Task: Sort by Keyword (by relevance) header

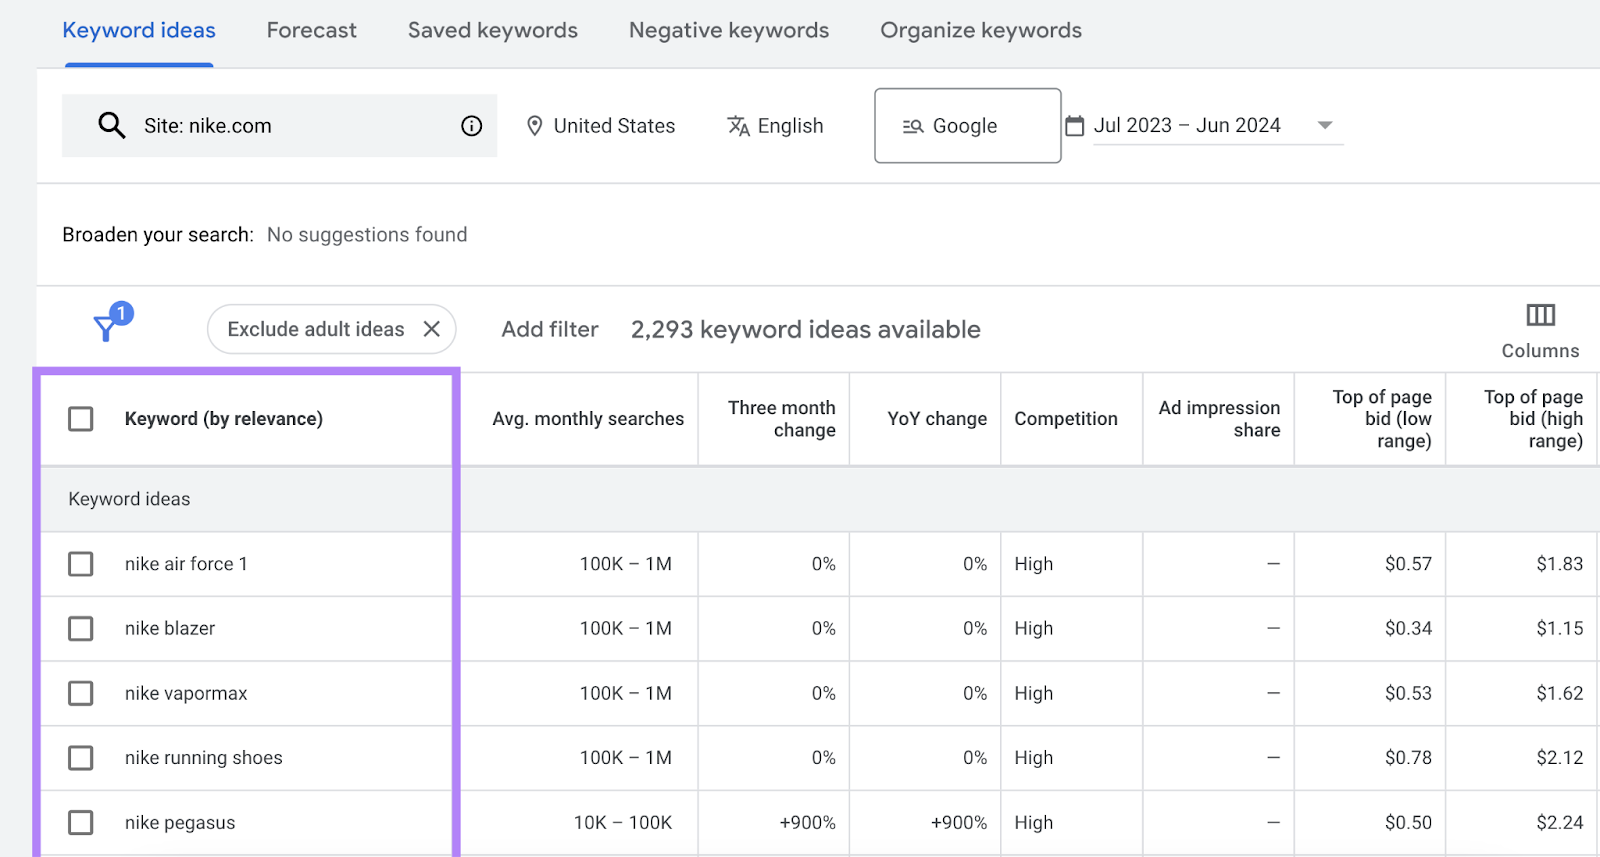Action: 224,419
